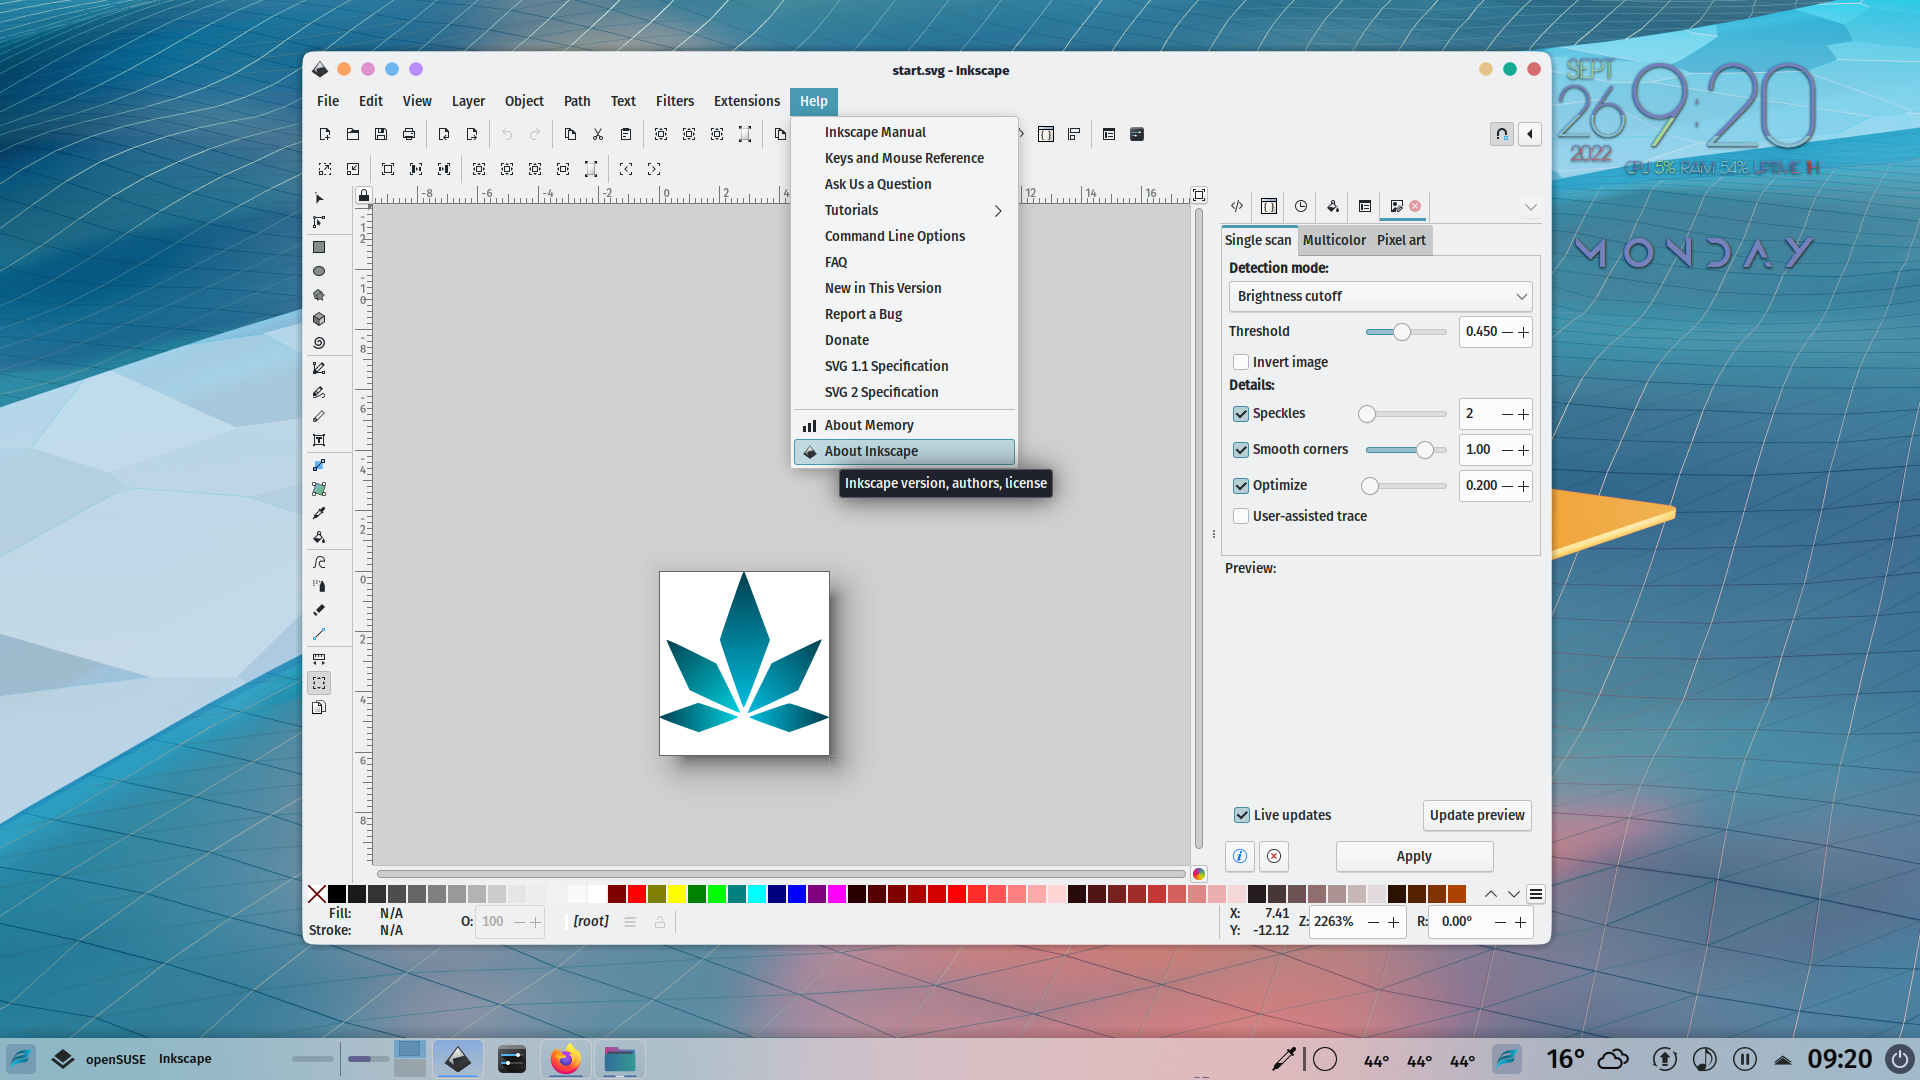Screen dimensions: 1920x1080
Task: Open the Extensions menu
Action: click(x=747, y=101)
